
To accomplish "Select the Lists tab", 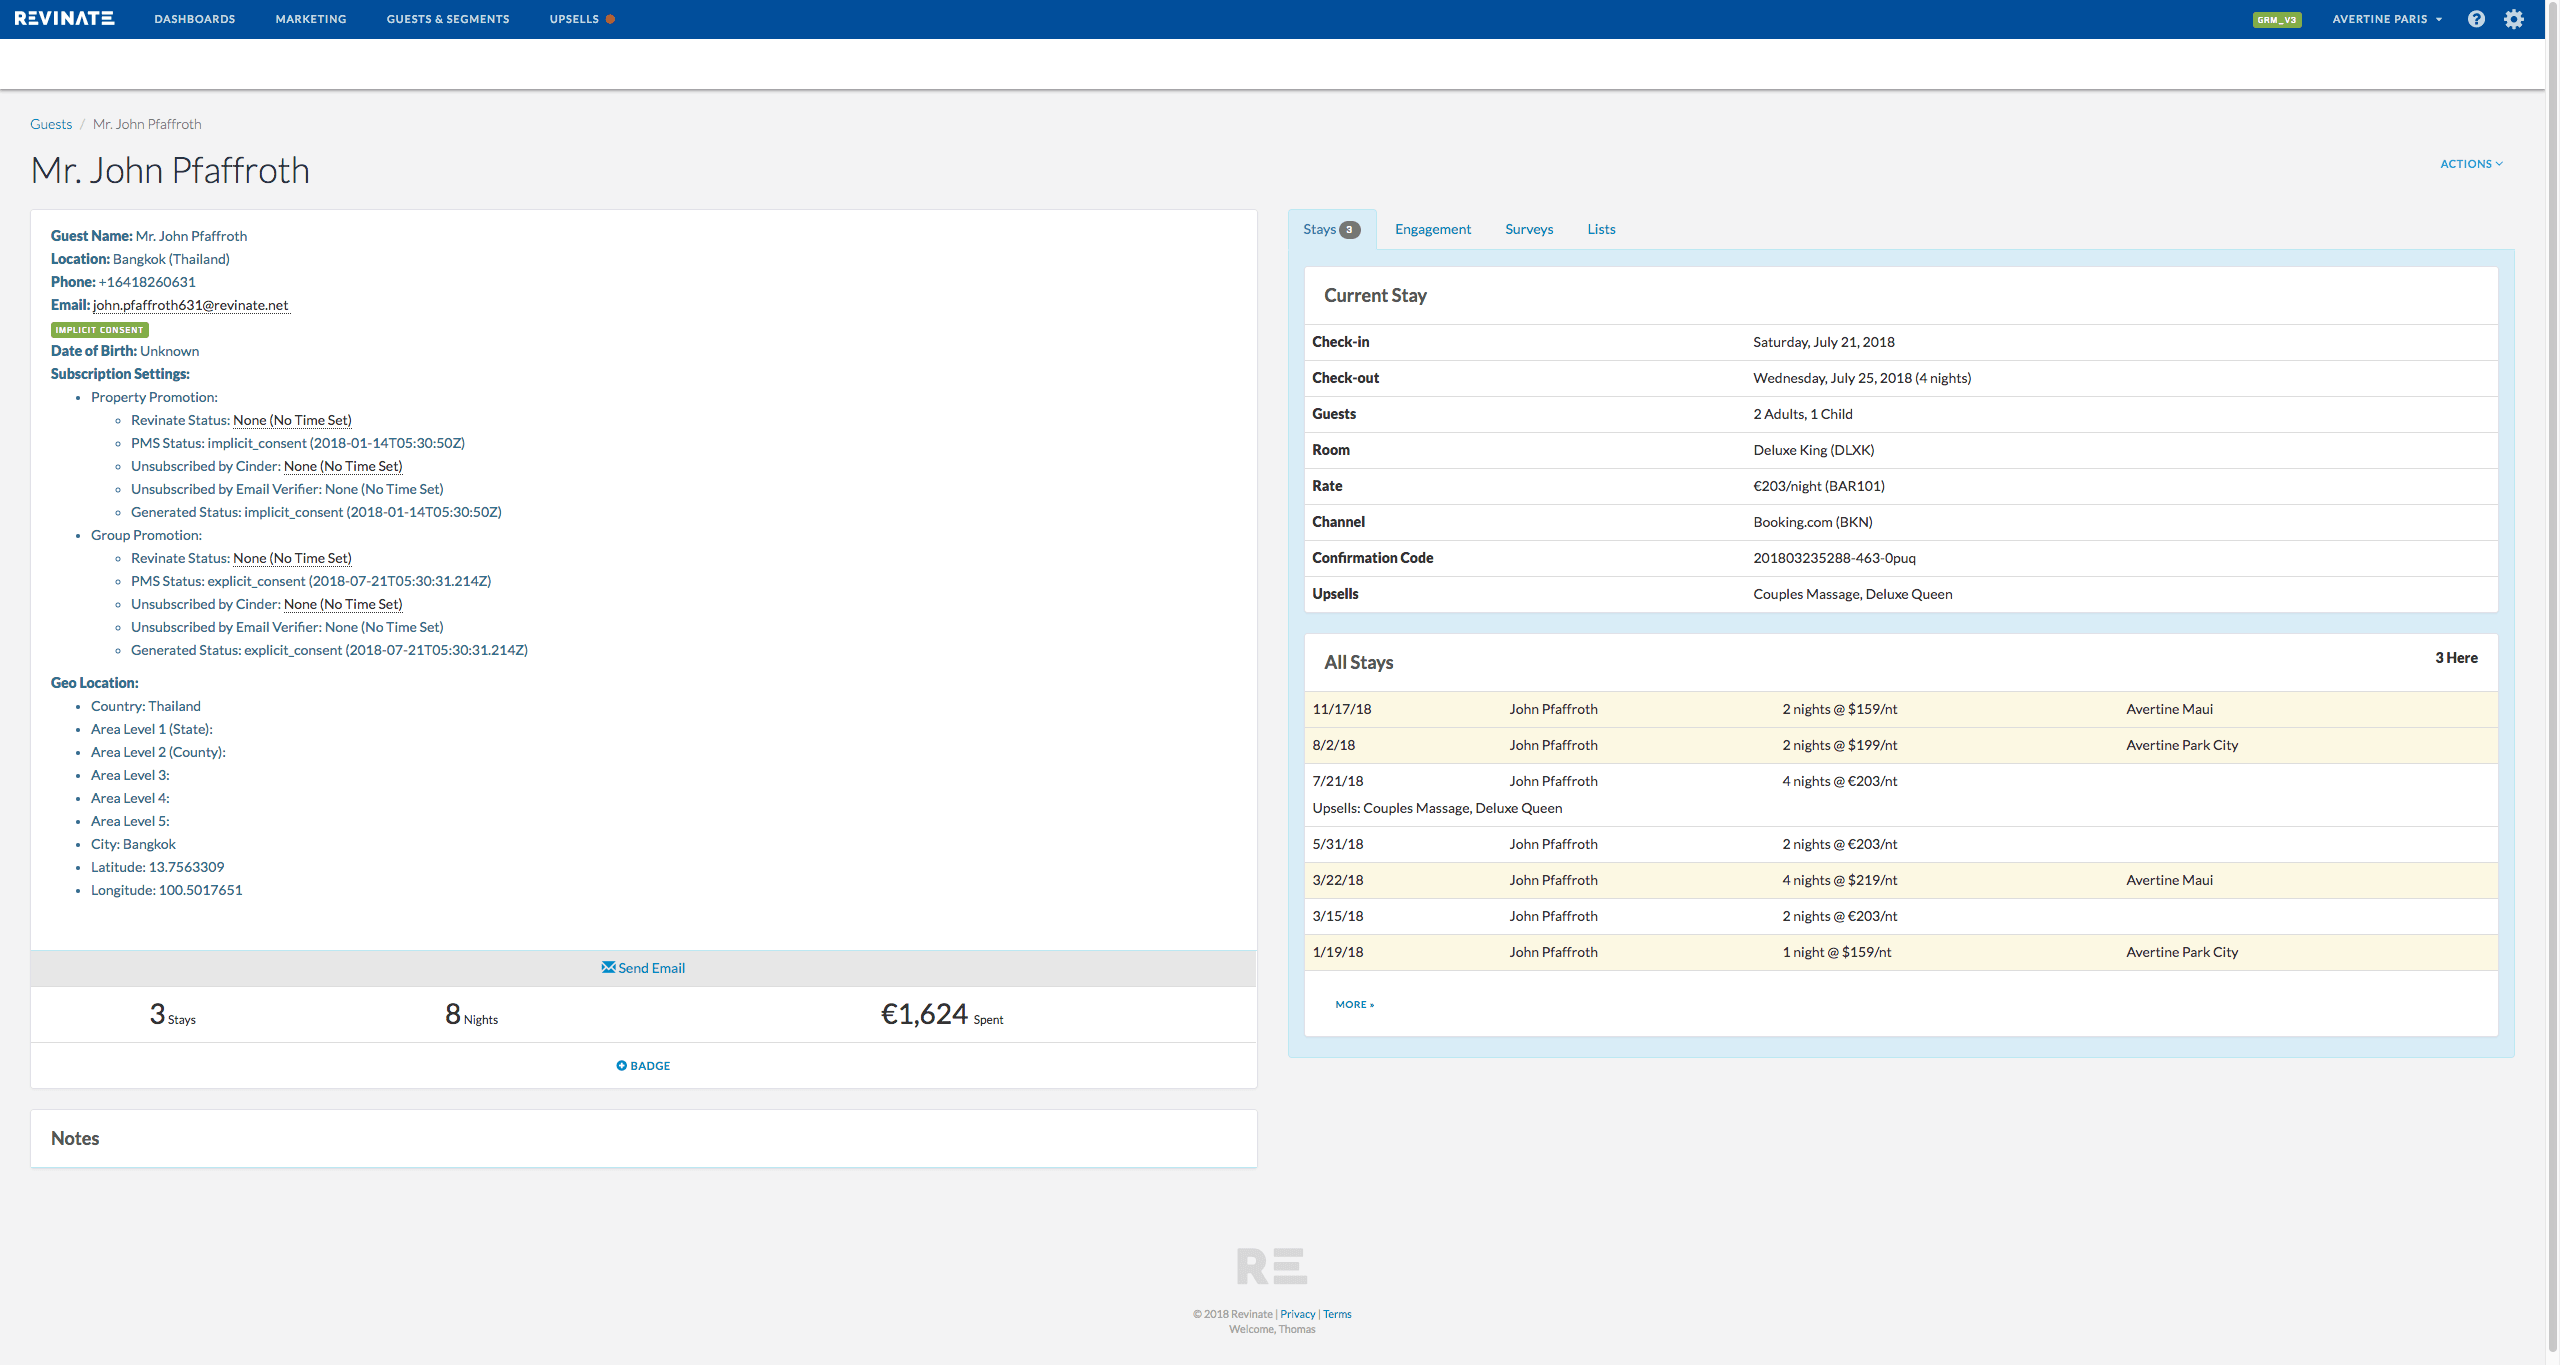I will coord(1600,229).
